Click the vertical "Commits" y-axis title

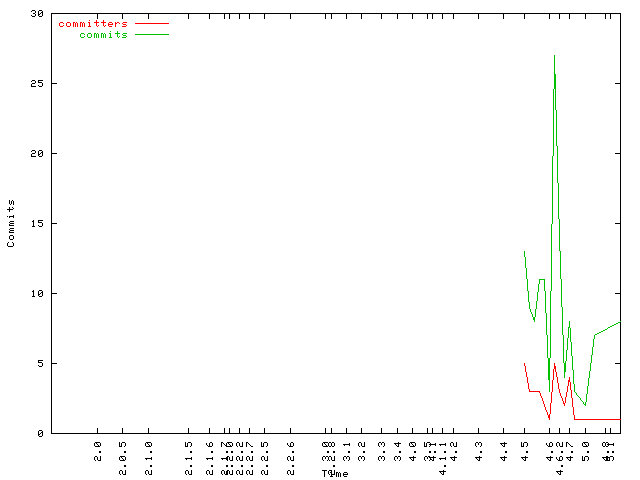tap(11, 223)
